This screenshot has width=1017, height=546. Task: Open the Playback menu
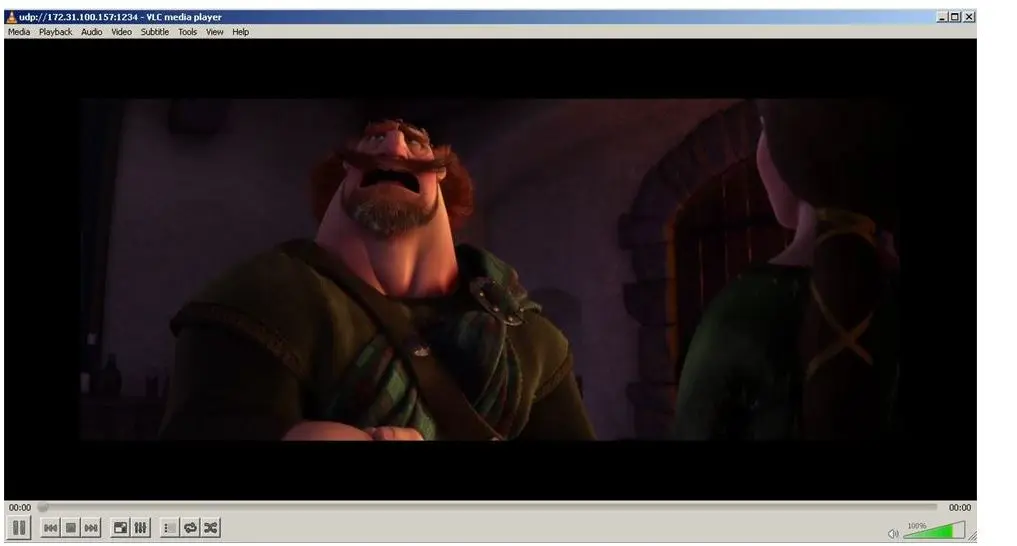coord(56,32)
